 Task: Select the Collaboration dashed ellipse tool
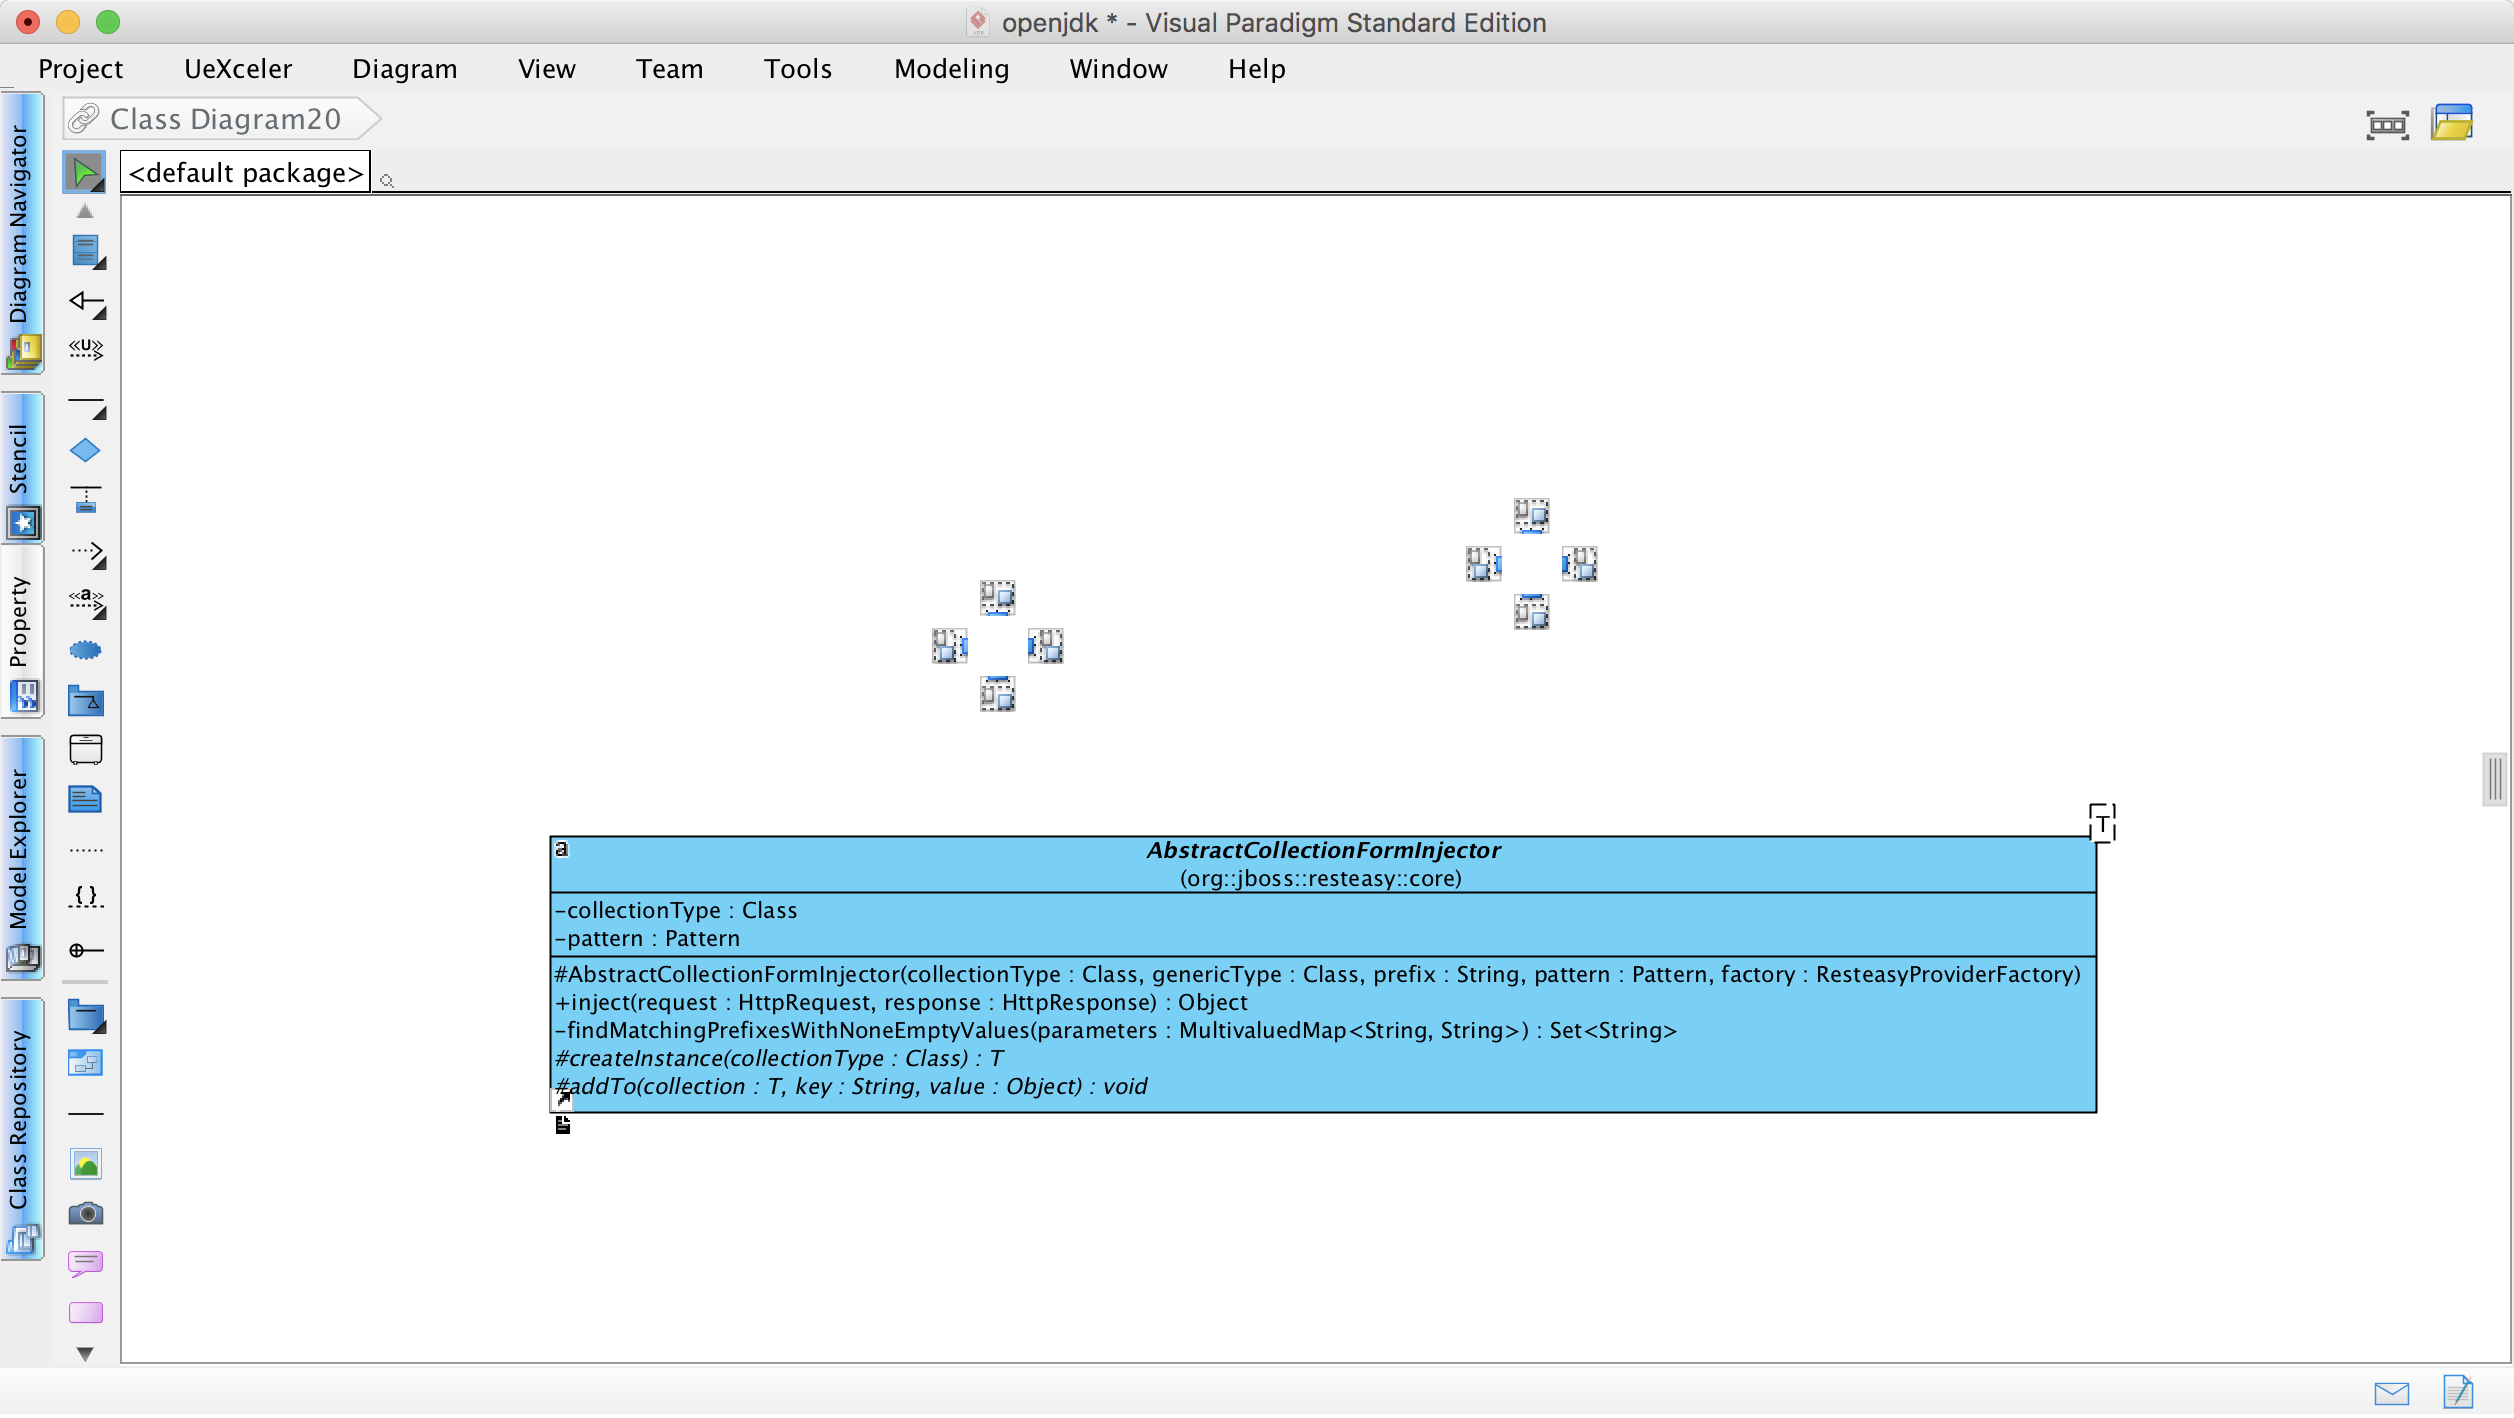(x=85, y=652)
